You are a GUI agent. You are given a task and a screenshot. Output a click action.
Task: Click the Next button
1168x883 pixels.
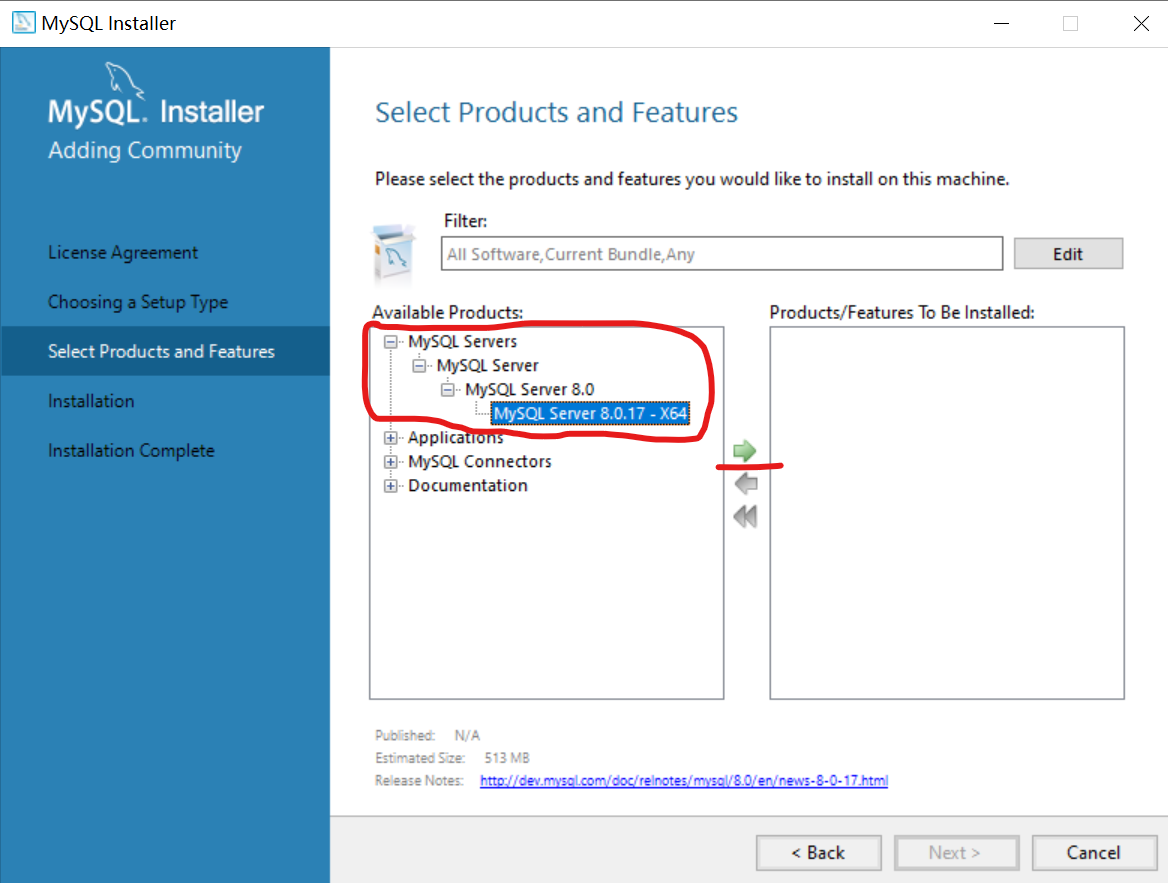coord(956,852)
